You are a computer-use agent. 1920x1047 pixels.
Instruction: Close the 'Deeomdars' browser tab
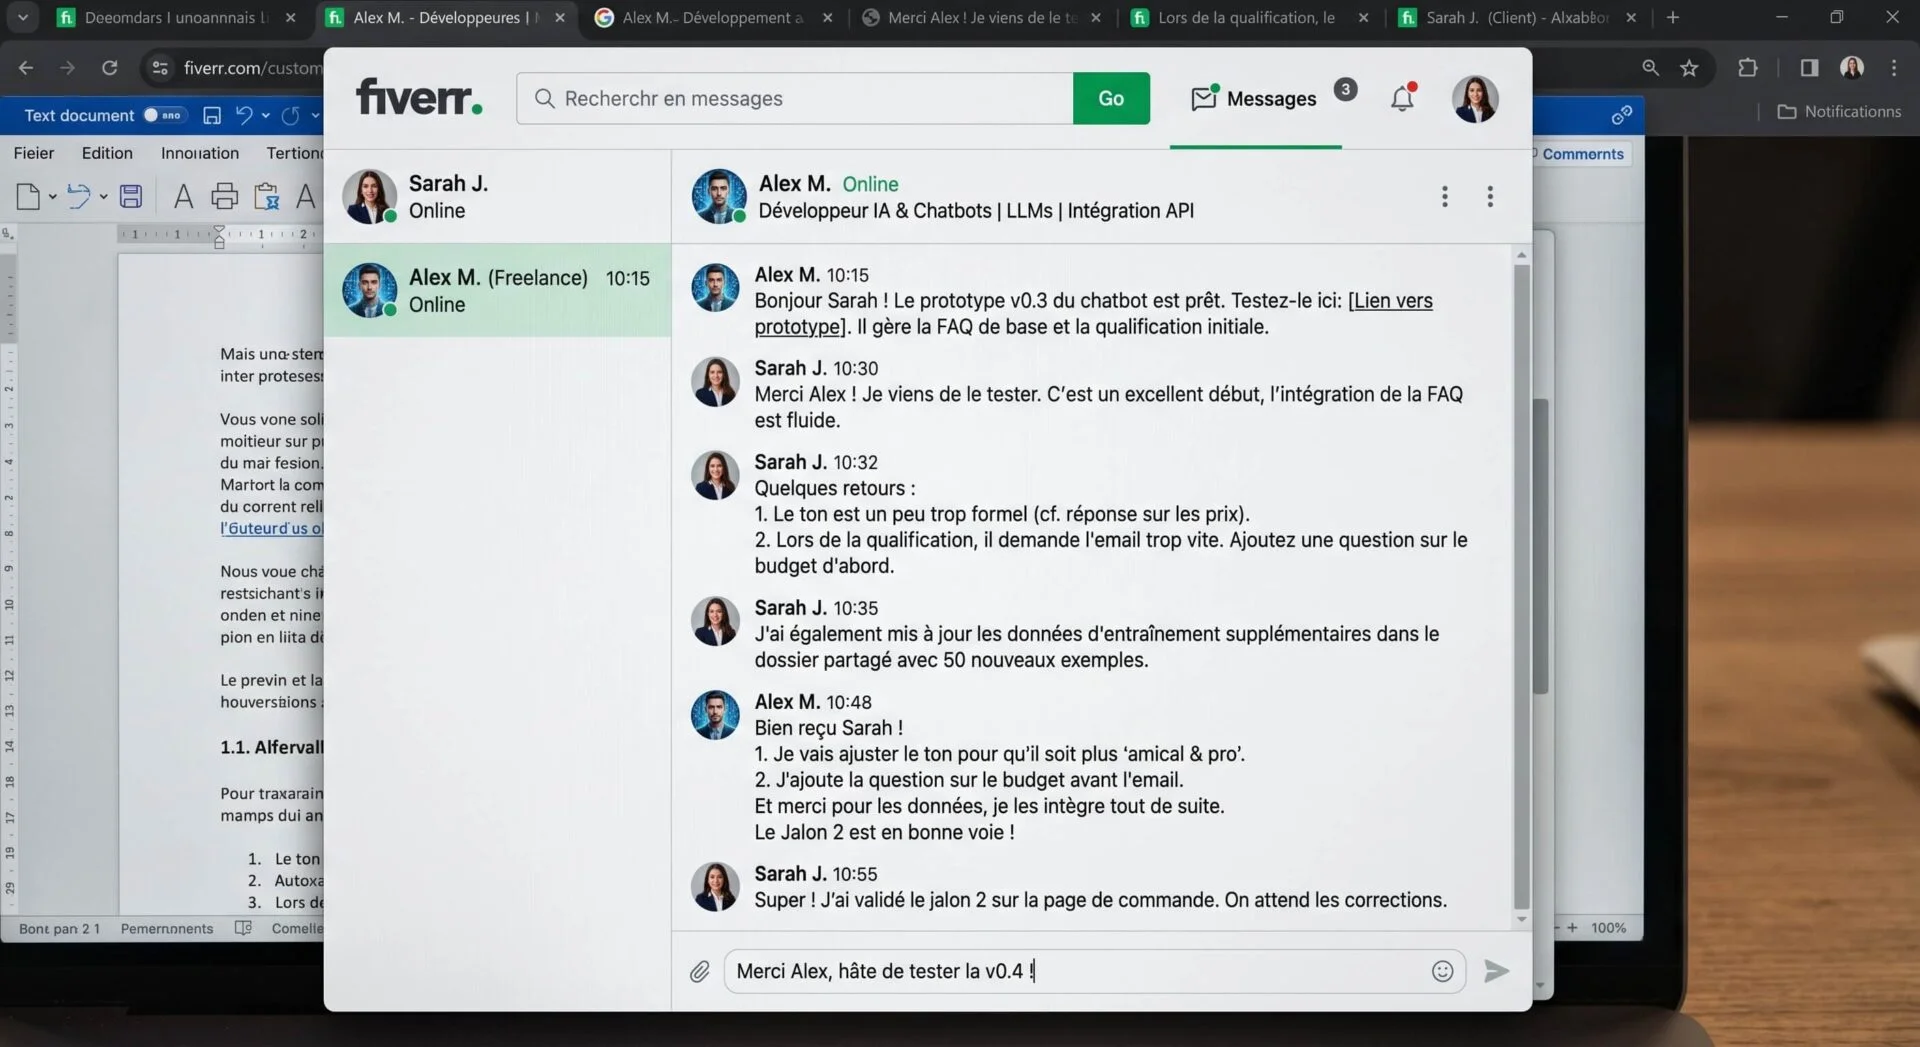click(x=290, y=17)
